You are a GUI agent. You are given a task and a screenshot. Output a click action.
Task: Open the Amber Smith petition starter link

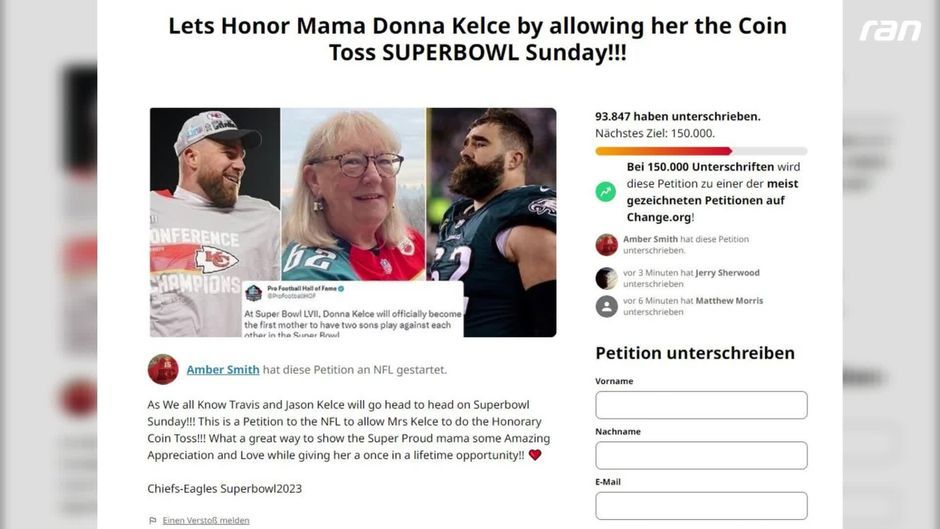[x=223, y=369]
